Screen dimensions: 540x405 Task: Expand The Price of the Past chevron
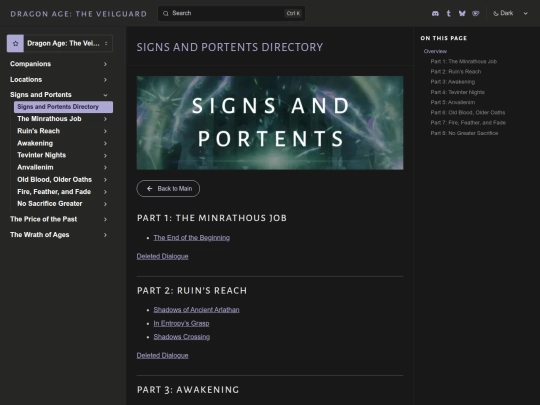click(105, 219)
